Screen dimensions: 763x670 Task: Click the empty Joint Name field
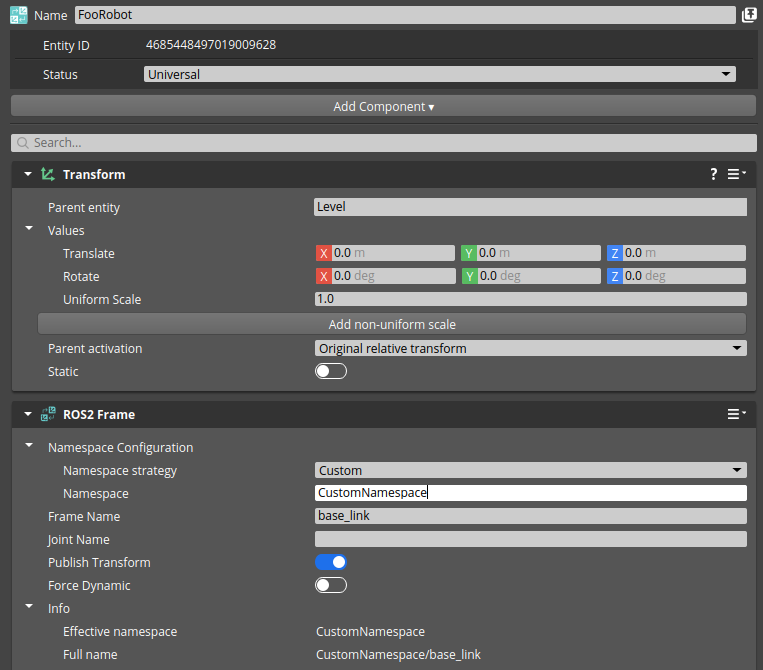(x=530, y=539)
